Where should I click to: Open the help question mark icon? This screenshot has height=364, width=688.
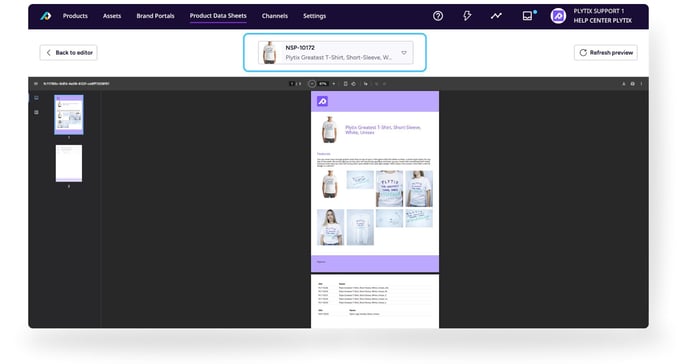[x=438, y=16]
